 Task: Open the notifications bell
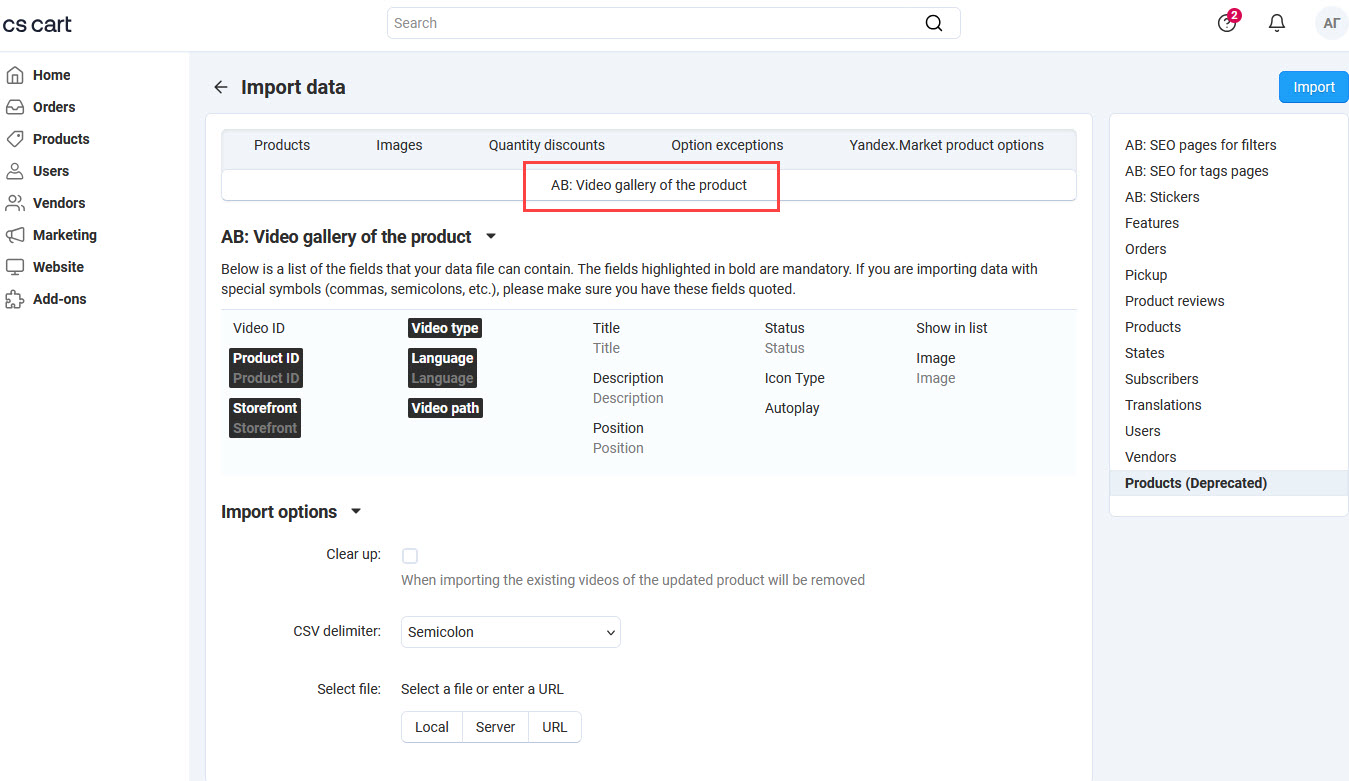(1277, 23)
